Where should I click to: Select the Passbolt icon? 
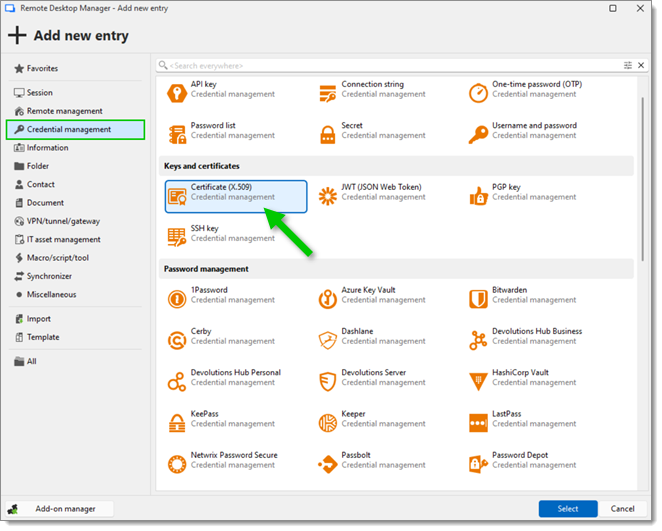tap(327, 464)
